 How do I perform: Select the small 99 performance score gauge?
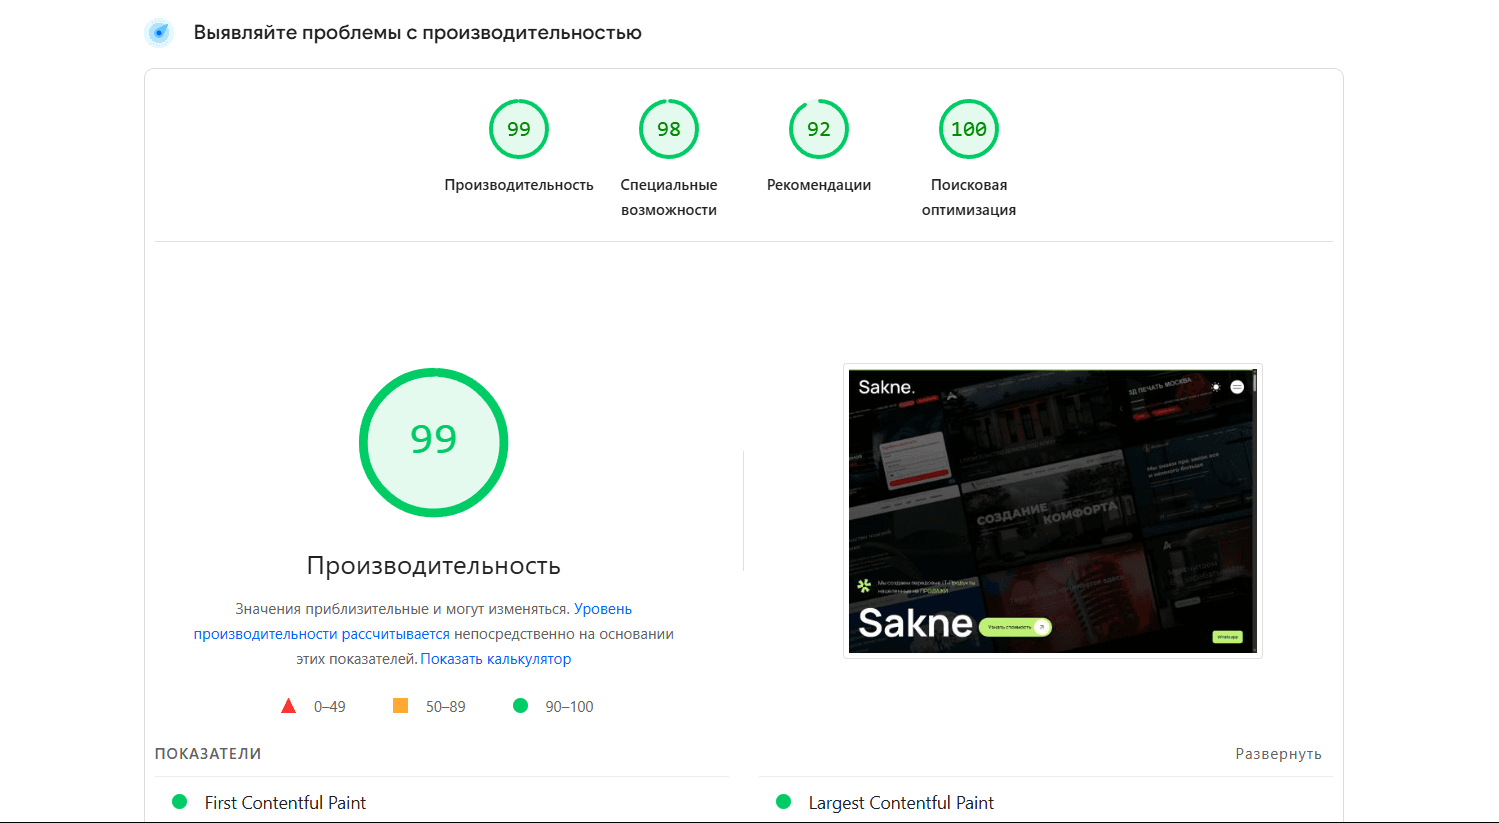coord(518,129)
